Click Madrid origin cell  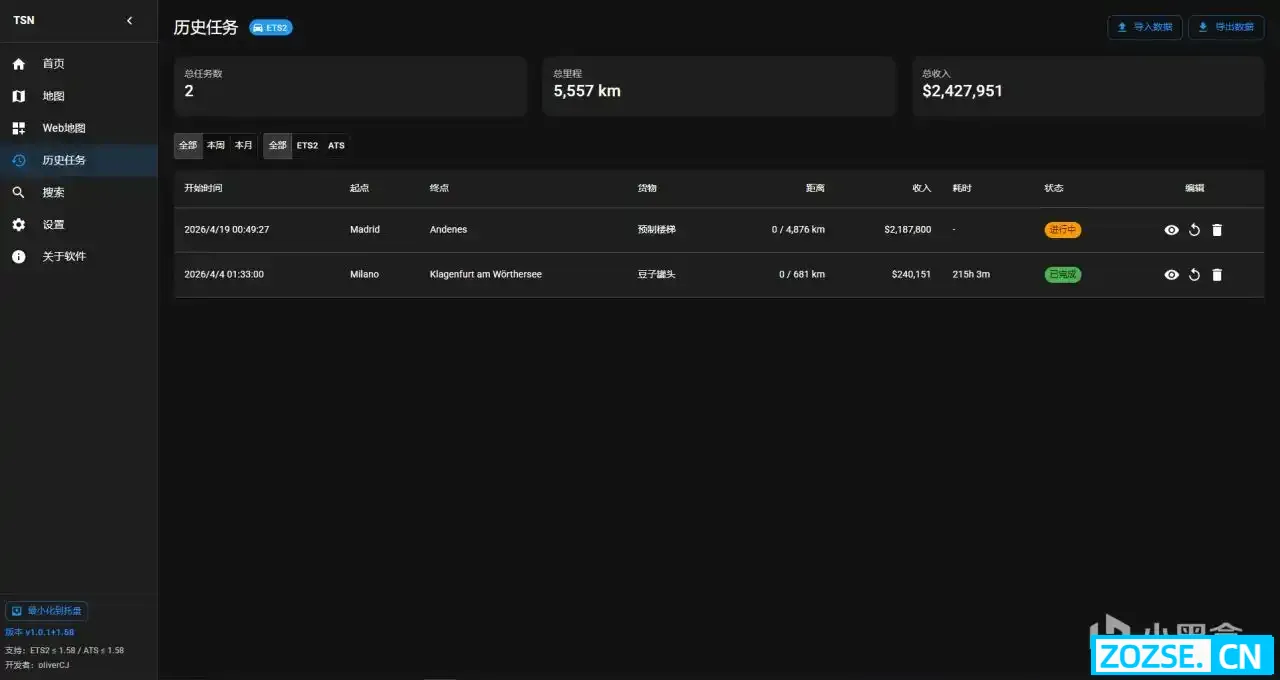coord(365,230)
